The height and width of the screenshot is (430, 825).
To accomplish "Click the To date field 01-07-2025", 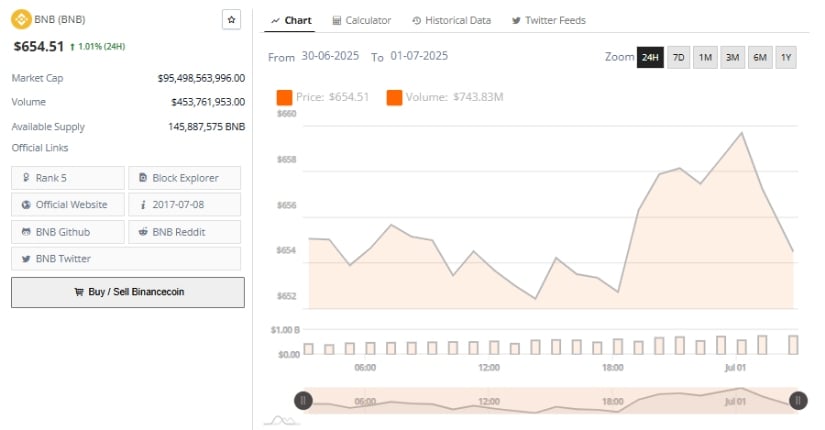I will (x=419, y=56).
